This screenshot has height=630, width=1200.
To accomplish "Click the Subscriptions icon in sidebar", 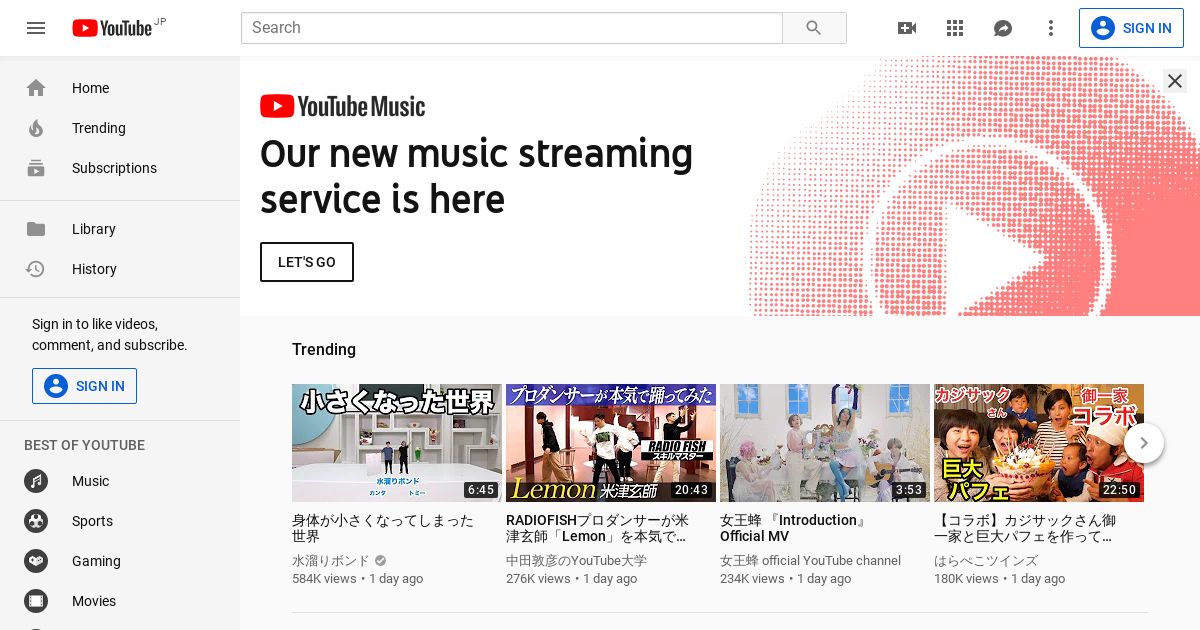I will pyautogui.click(x=36, y=168).
